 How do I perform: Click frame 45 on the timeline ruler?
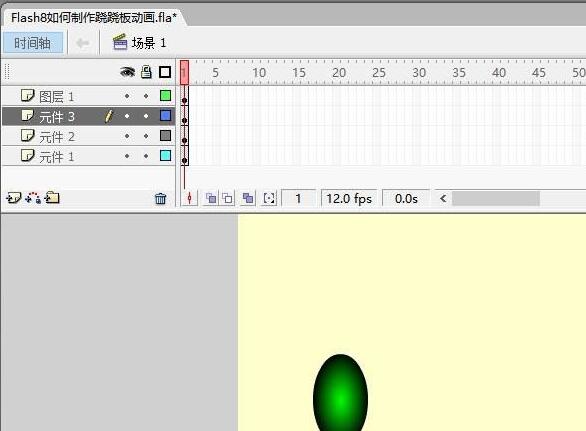point(539,73)
